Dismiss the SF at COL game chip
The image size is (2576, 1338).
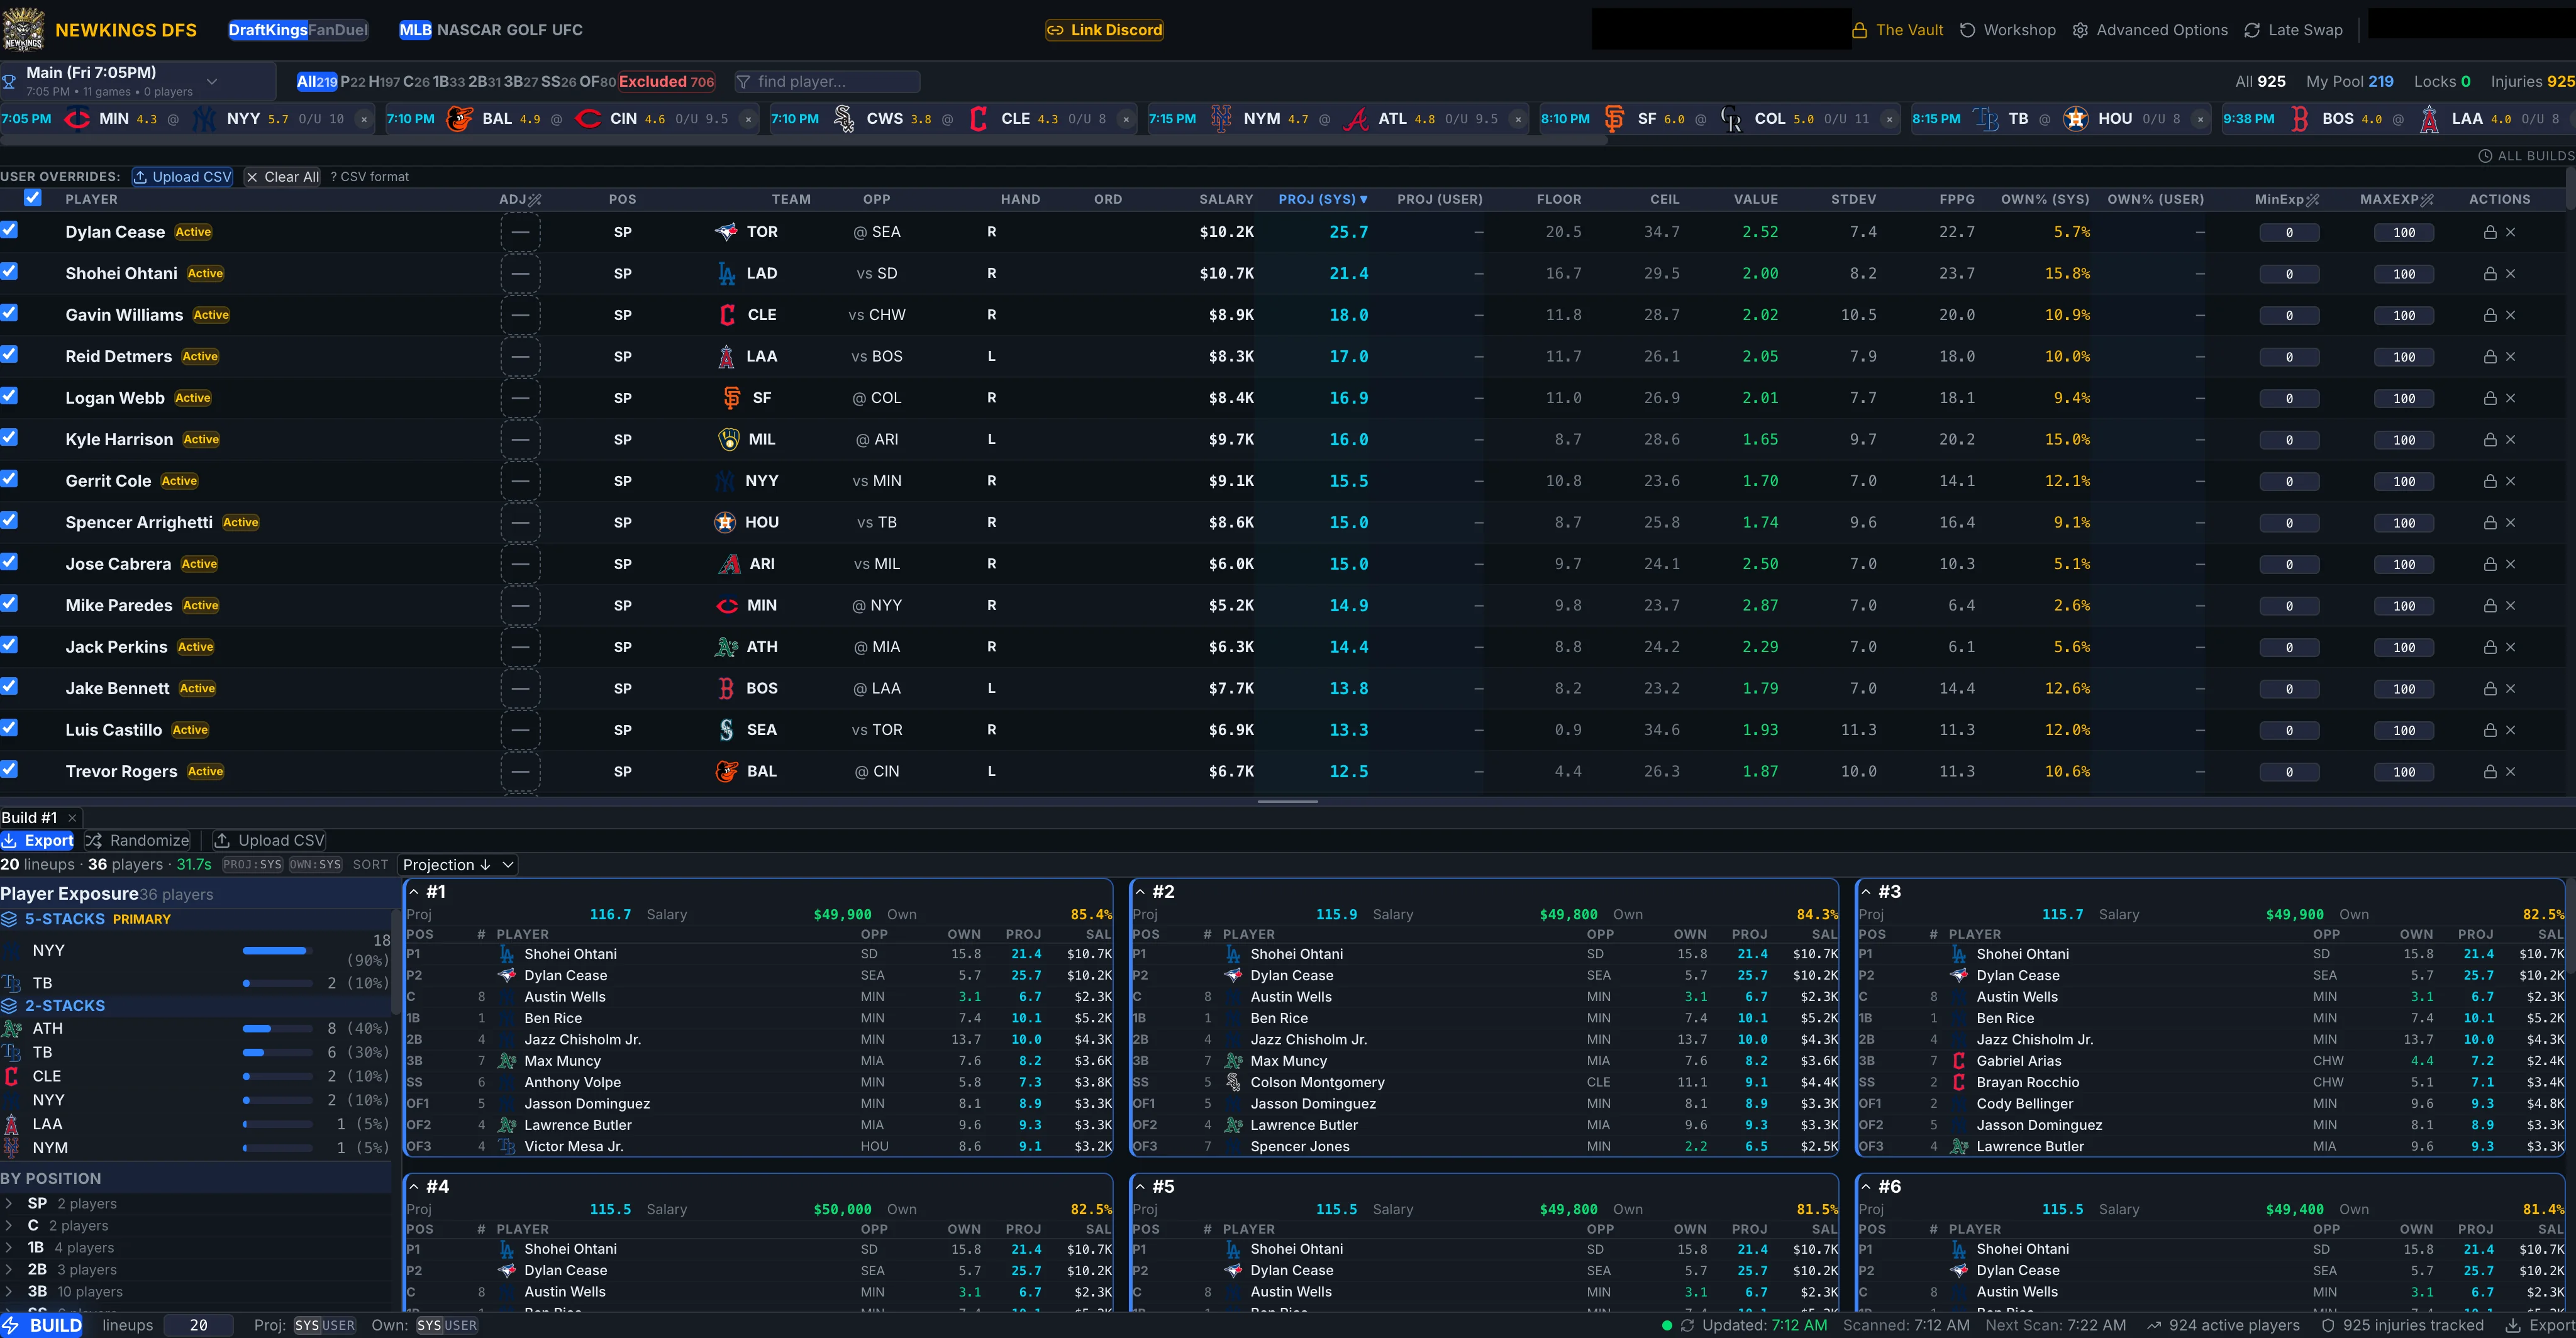[x=1889, y=119]
